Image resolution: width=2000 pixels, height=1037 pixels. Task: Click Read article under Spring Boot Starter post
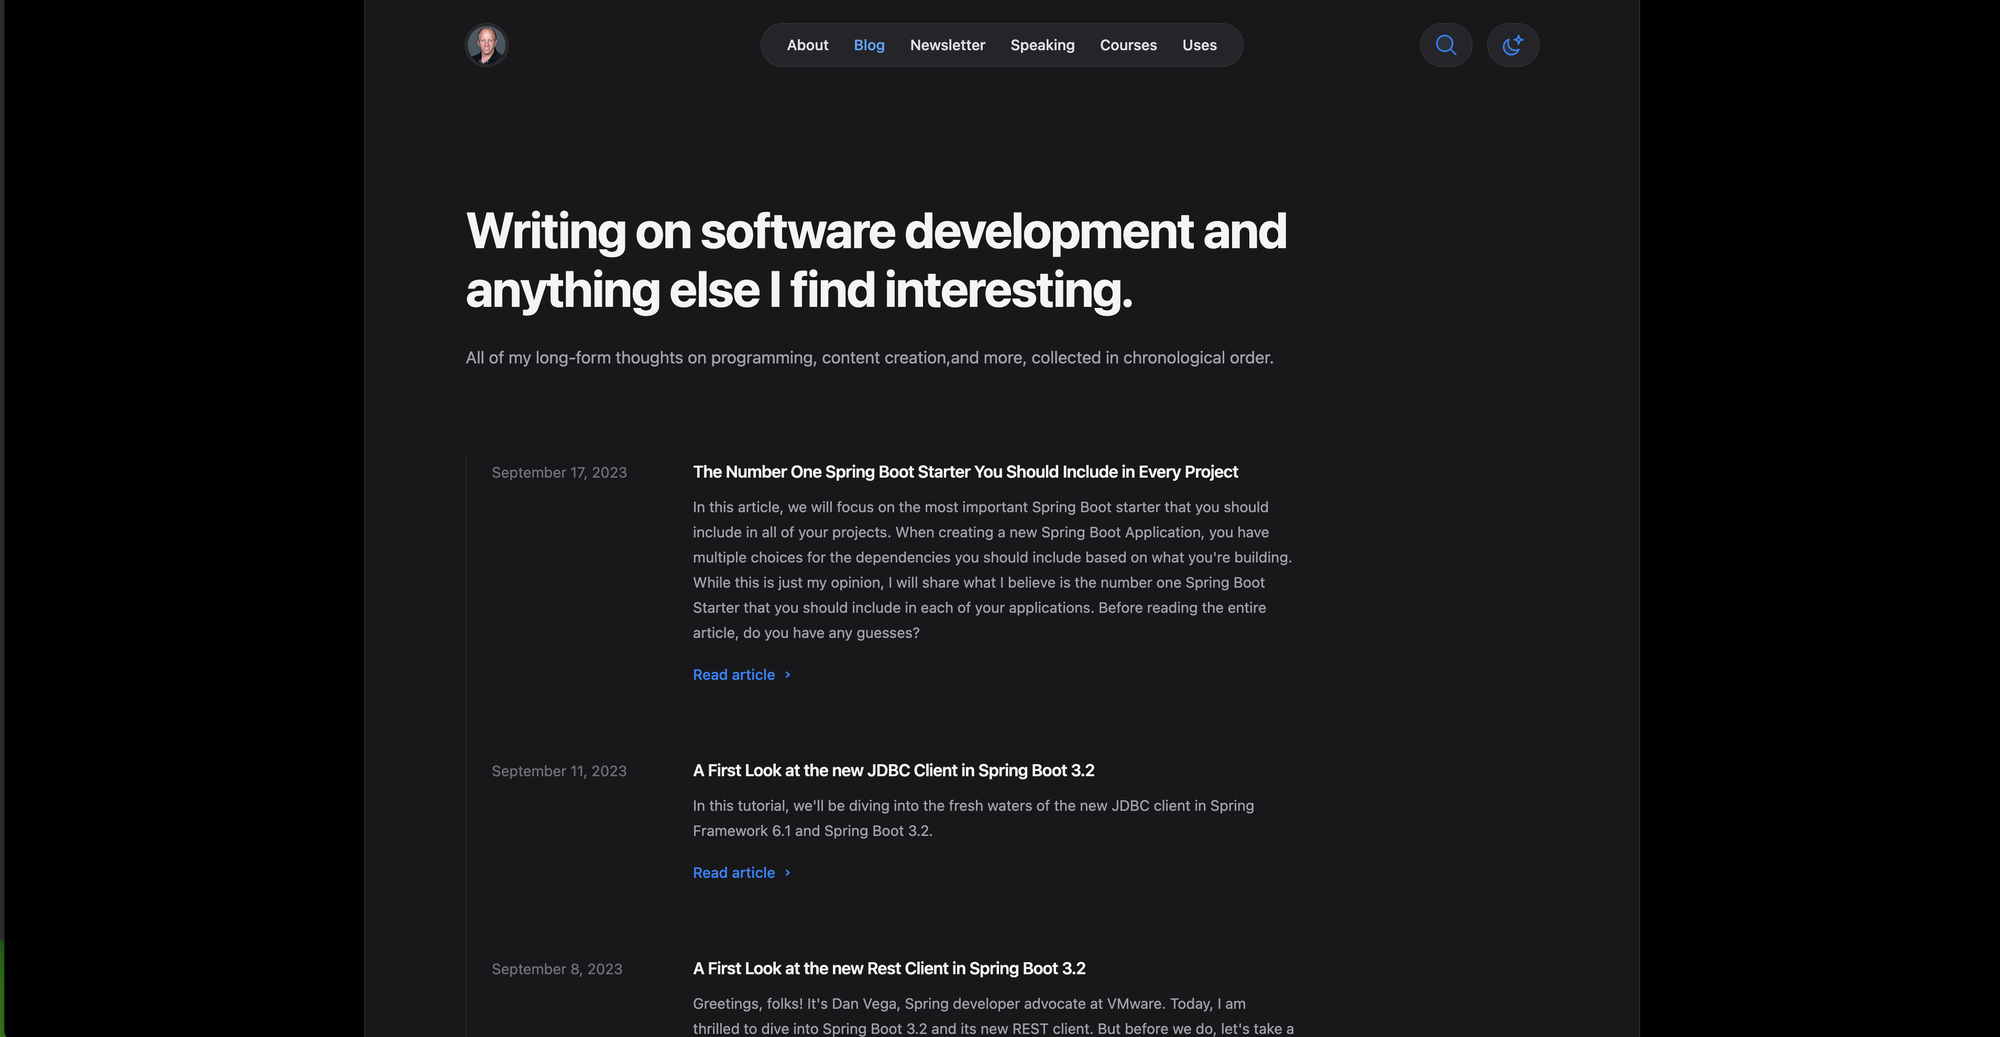pos(733,675)
